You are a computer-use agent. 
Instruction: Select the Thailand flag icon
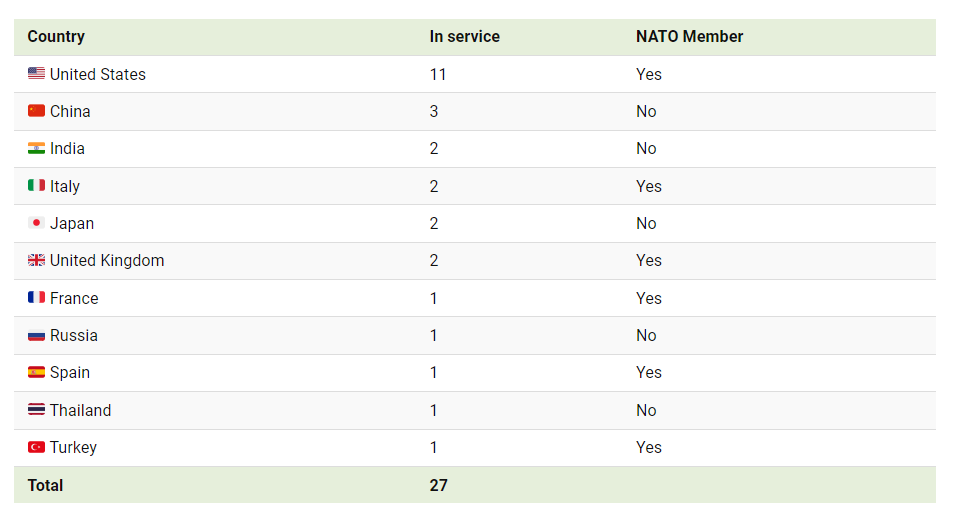click(36, 410)
